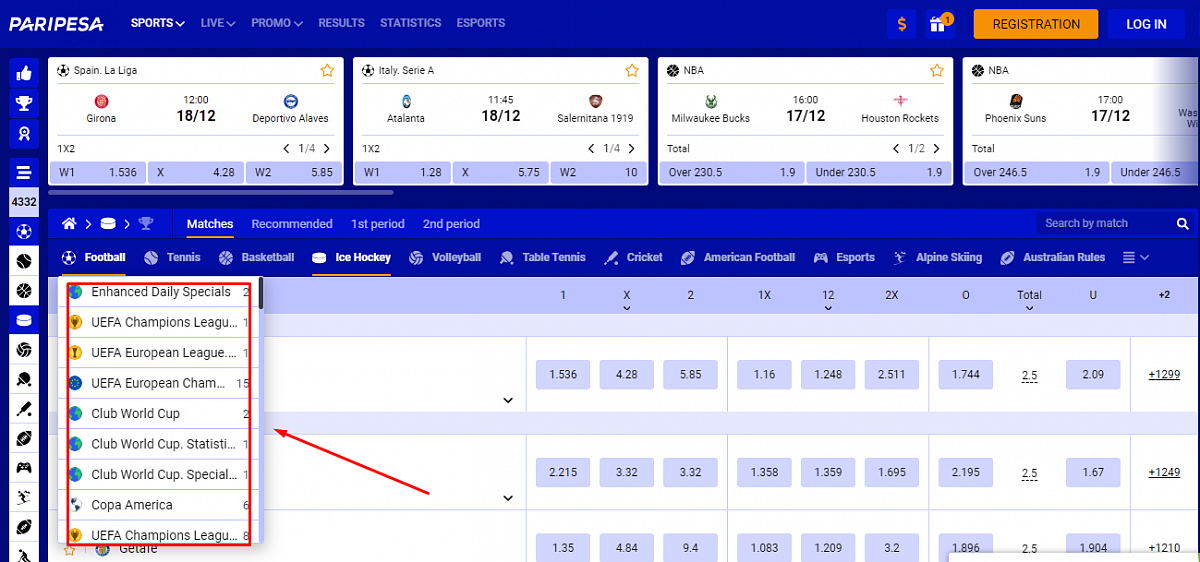
Task: Expand more sports list after Australian Rules
Action: [x=1135, y=258]
